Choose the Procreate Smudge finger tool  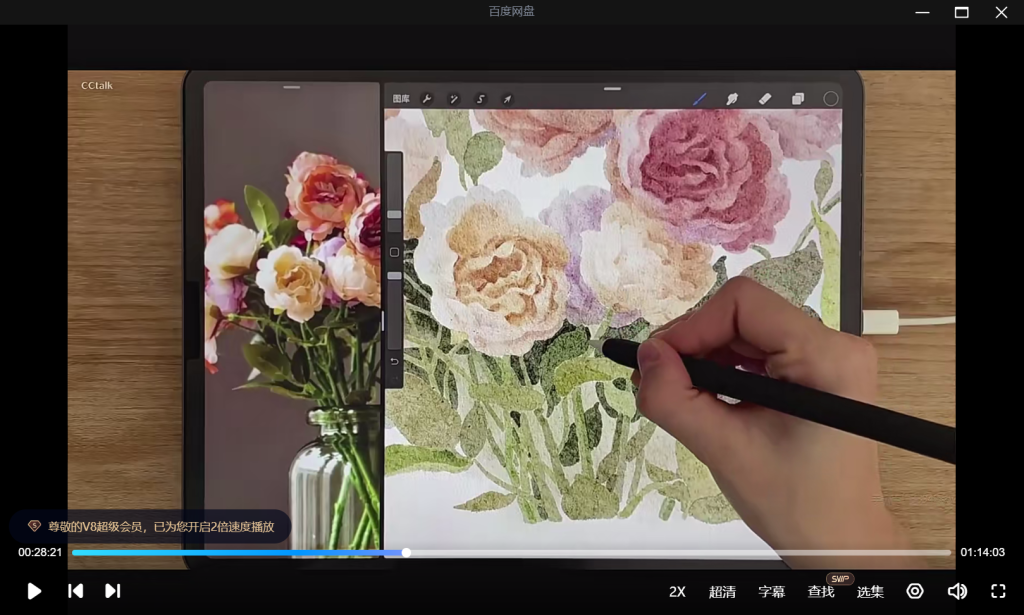tap(731, 99)
